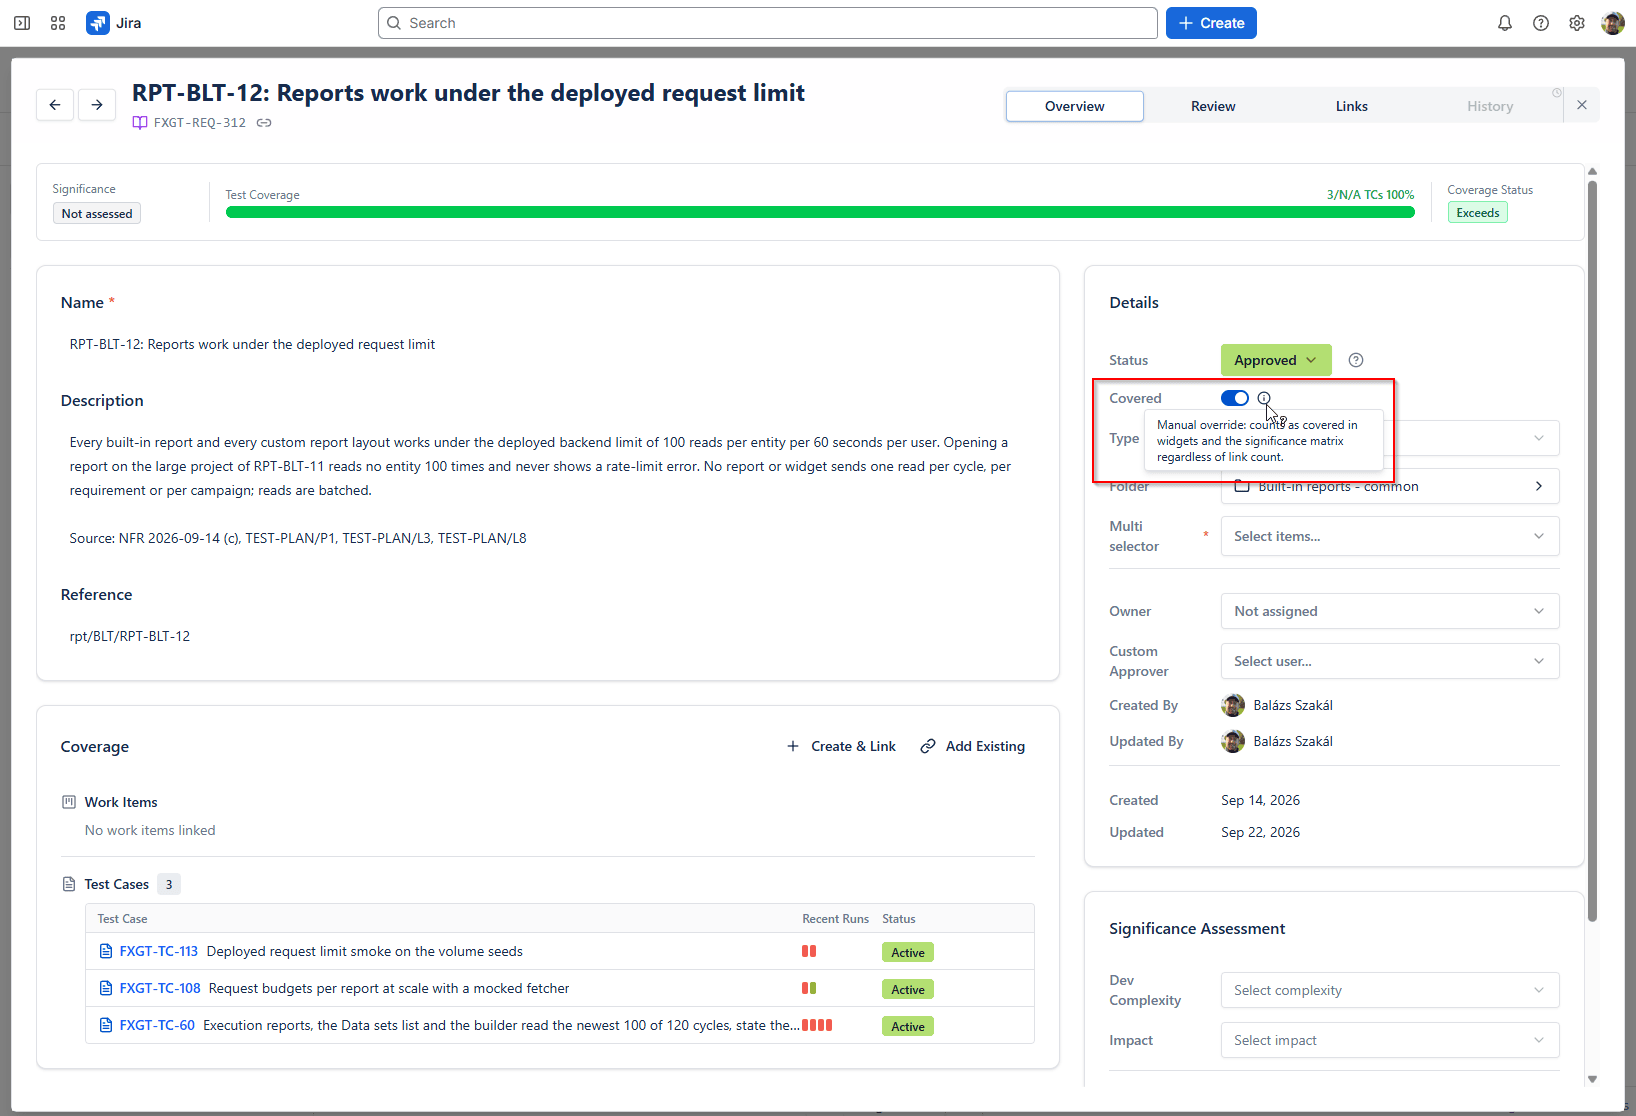The height and width of the screenshot is (1116, 1636).
Task: Open the Dev Complexity dropdown
Action: [1390, 990]
